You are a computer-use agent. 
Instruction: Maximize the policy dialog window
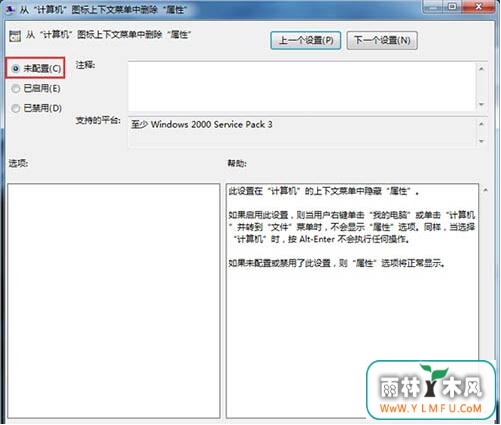[x=452, y=6]
